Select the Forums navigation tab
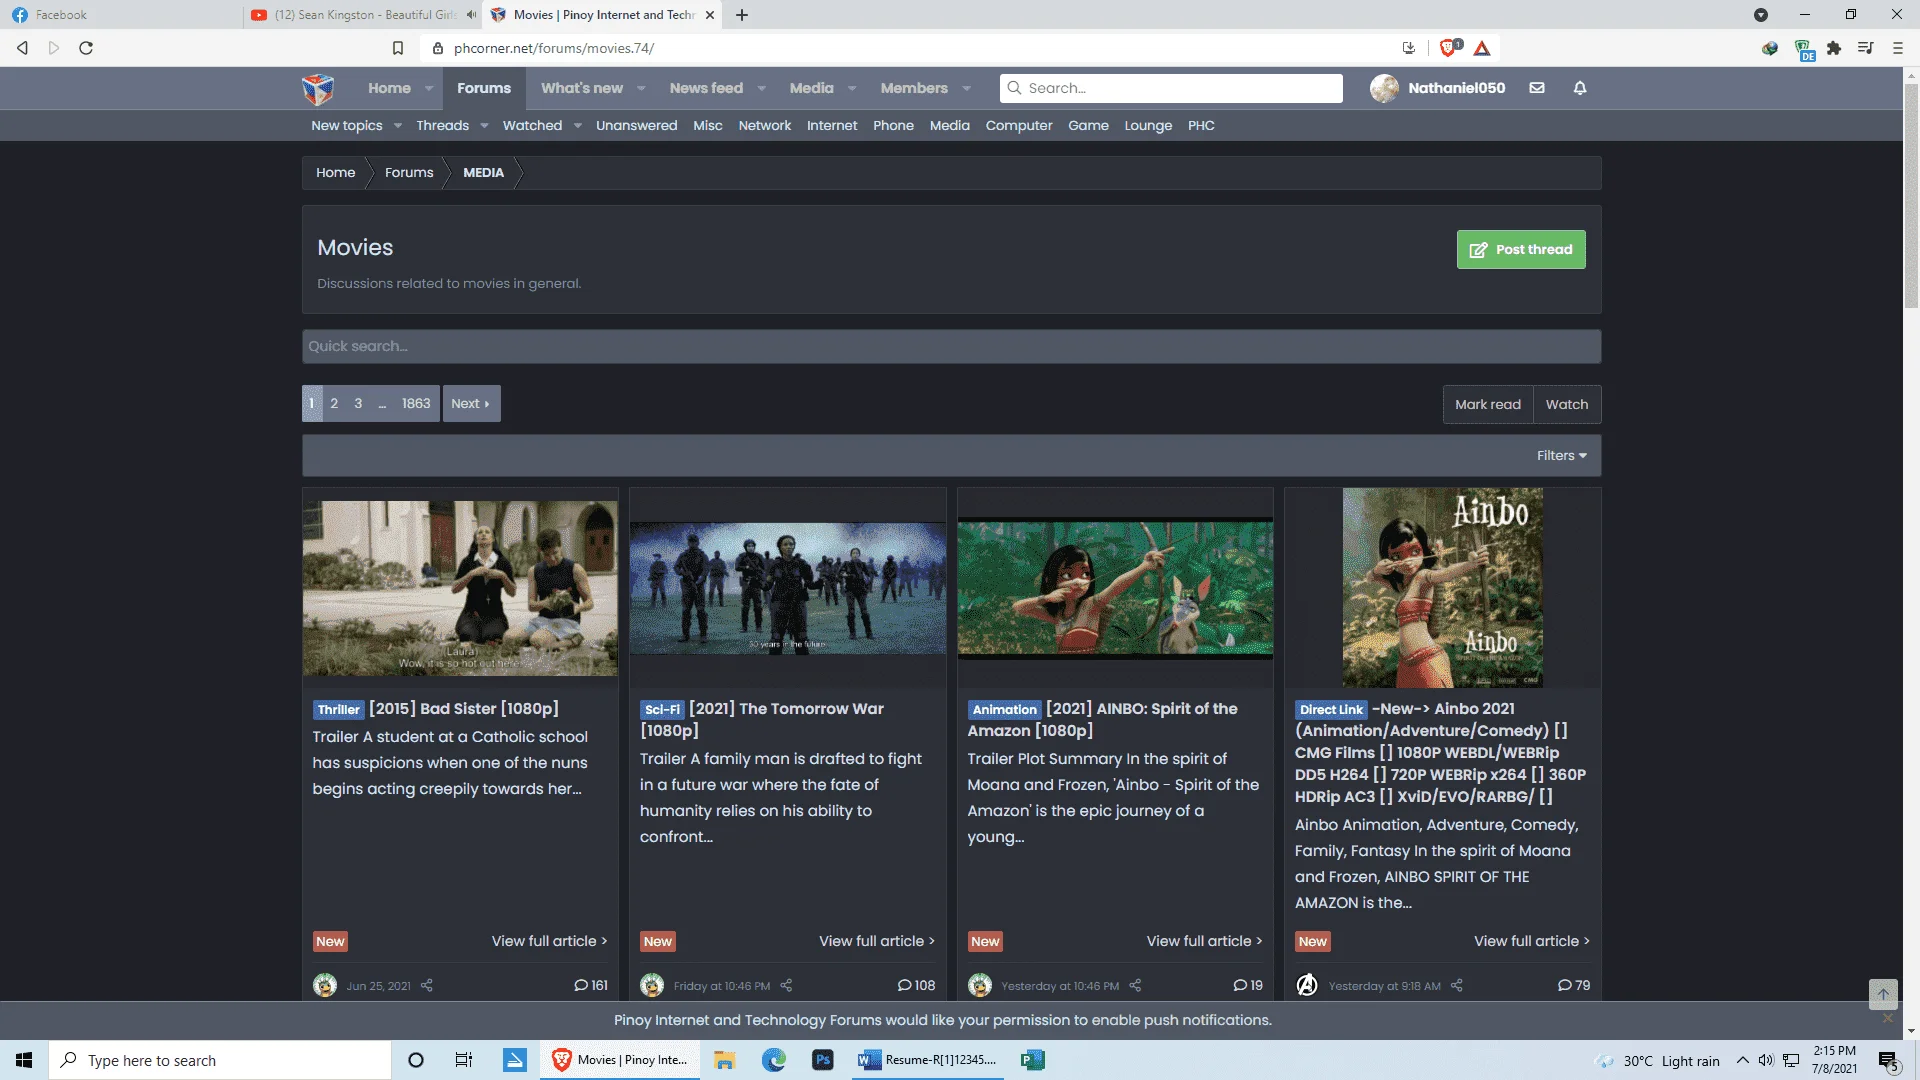 [484, 88]
